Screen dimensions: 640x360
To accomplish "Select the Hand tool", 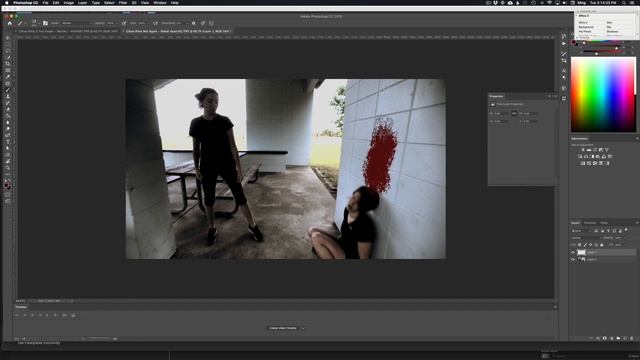I will 8,161.
